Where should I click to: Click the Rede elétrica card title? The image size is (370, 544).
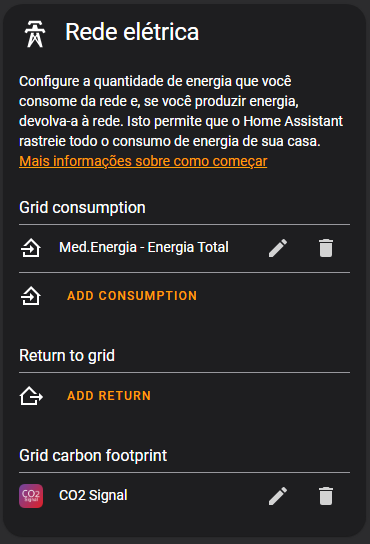(x=132, y=32)
